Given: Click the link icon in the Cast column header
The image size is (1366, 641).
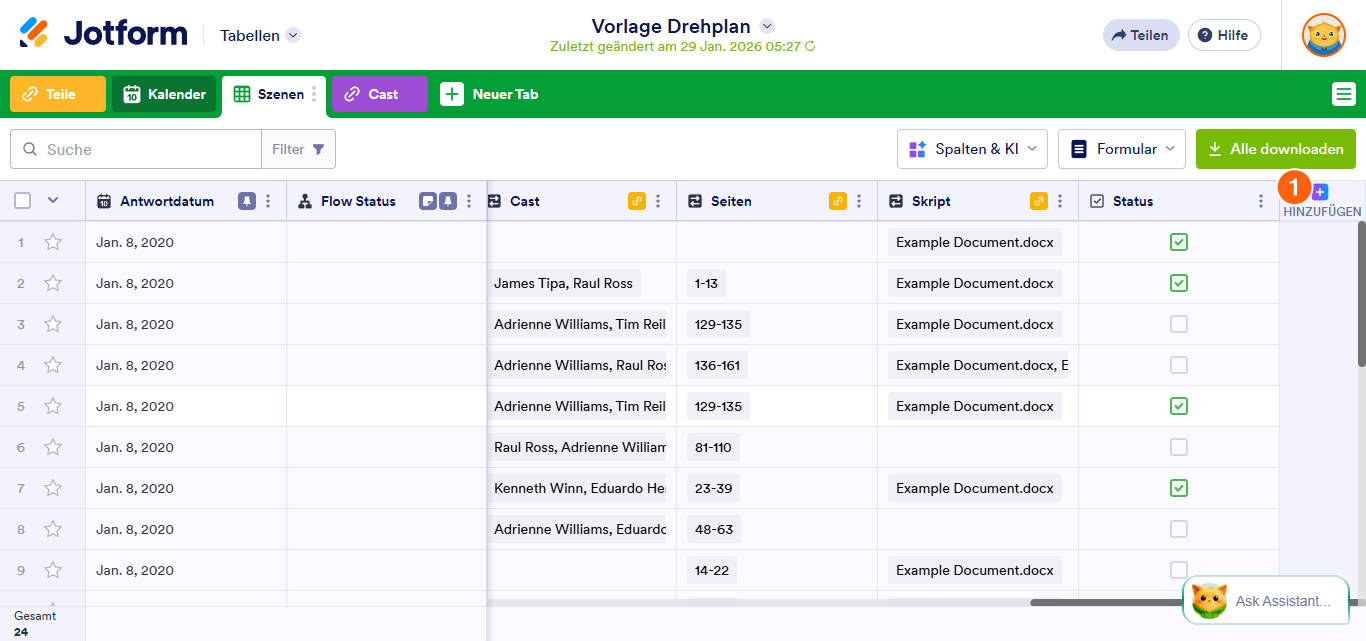Looking at the screenshot, I should (x=637, y=201).
